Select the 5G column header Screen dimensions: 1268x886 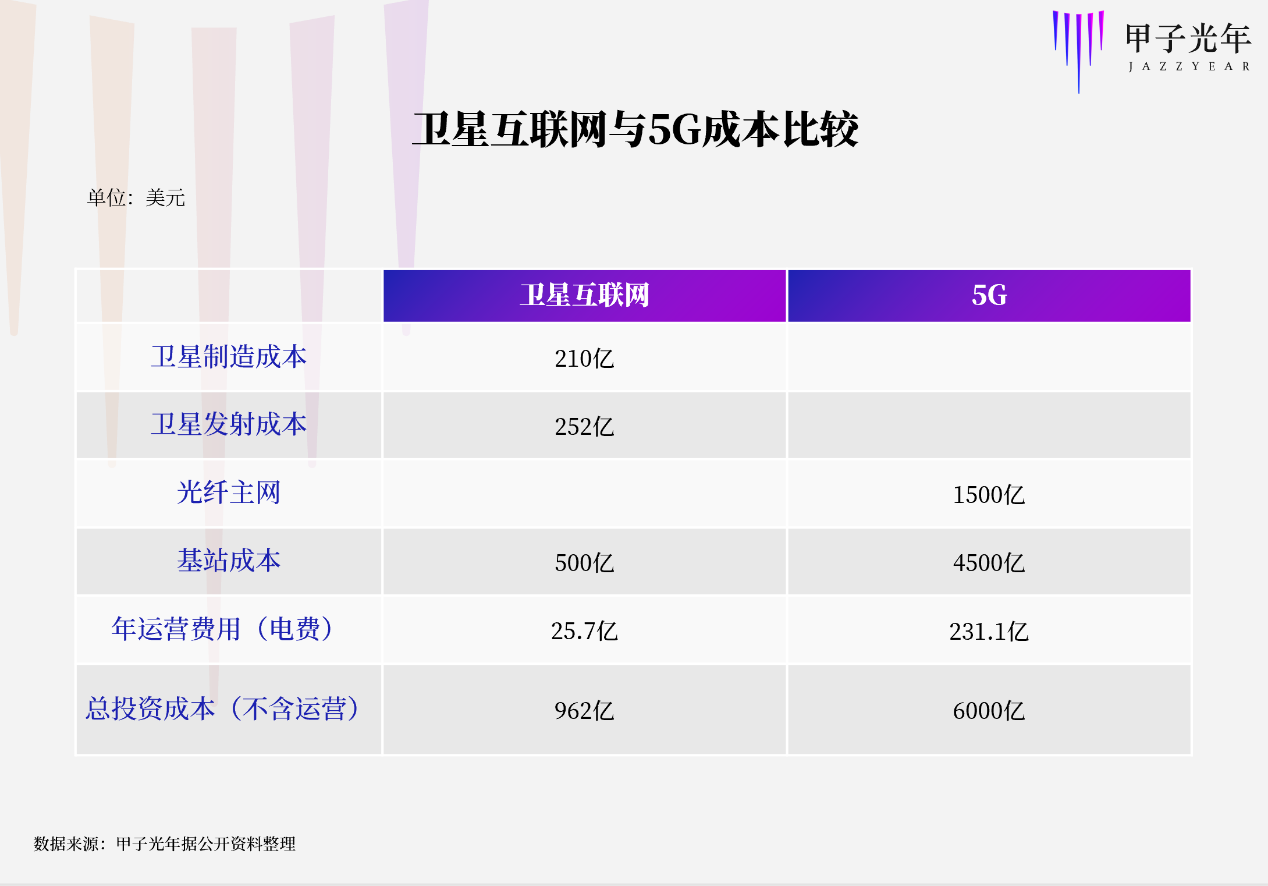click(x=989, y=295)
